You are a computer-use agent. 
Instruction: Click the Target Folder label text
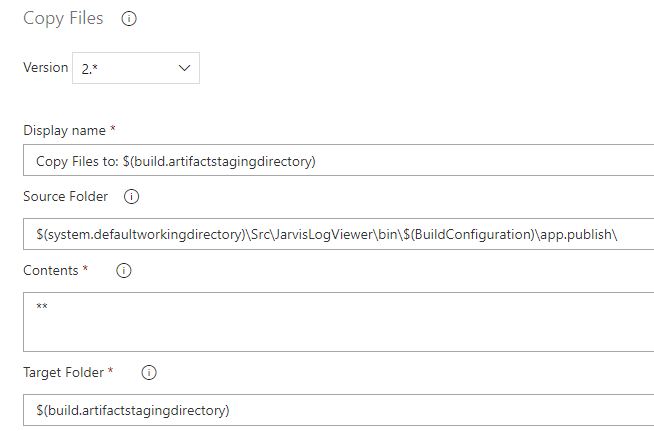tap(63, 373)
